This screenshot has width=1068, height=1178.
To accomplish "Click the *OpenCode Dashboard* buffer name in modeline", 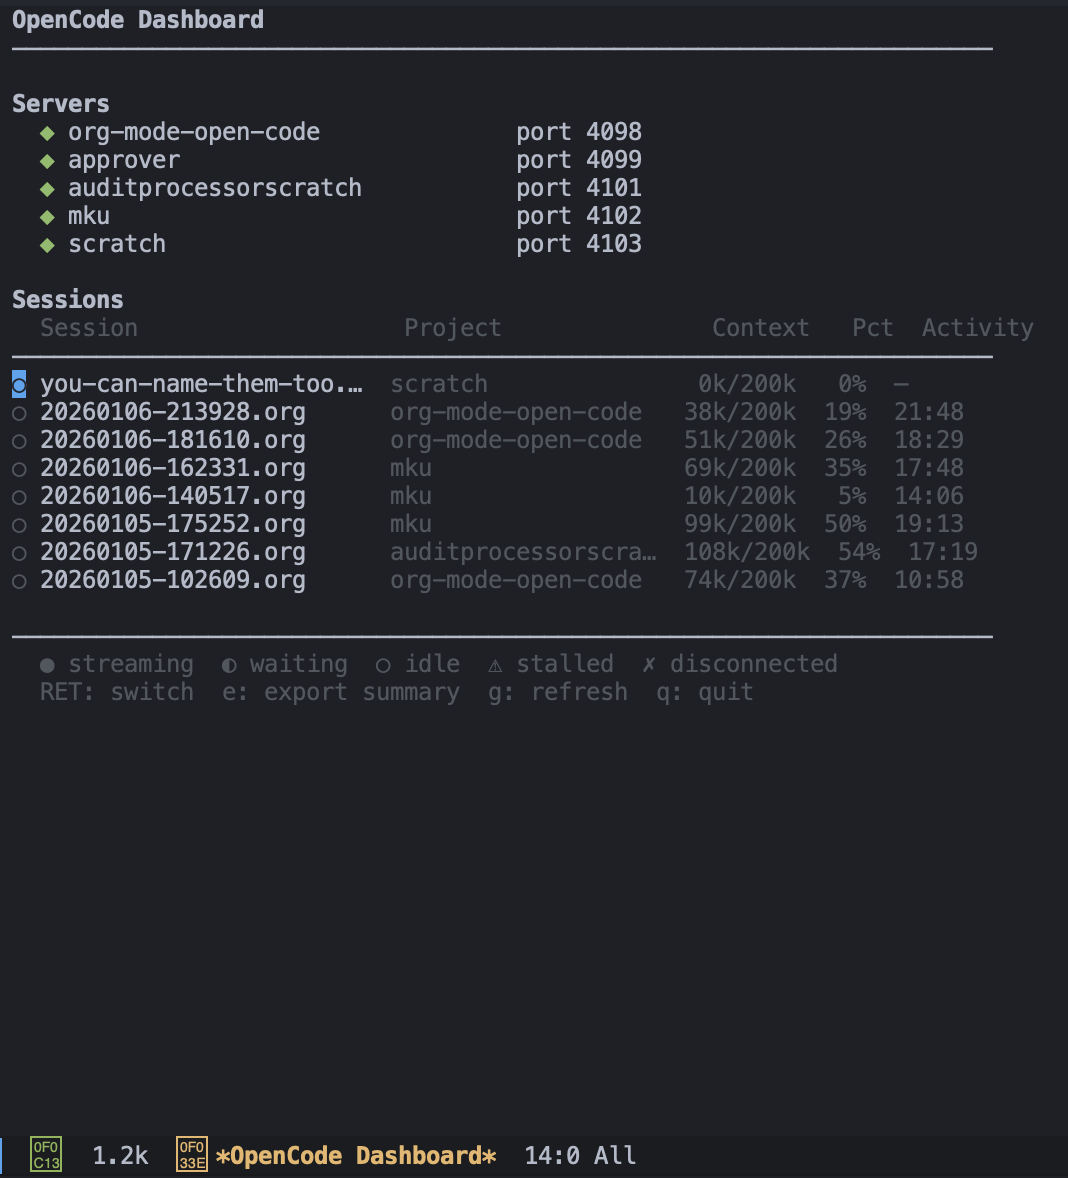I will click(356, 1156).
